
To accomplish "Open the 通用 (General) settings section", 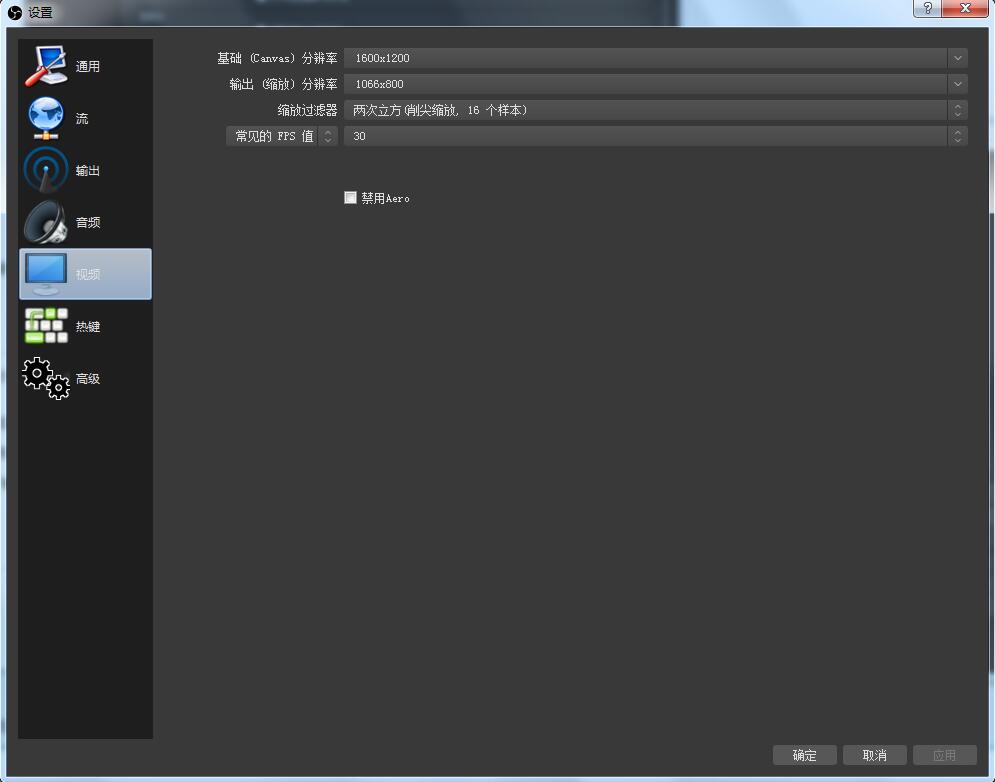I will click(85, 65).
